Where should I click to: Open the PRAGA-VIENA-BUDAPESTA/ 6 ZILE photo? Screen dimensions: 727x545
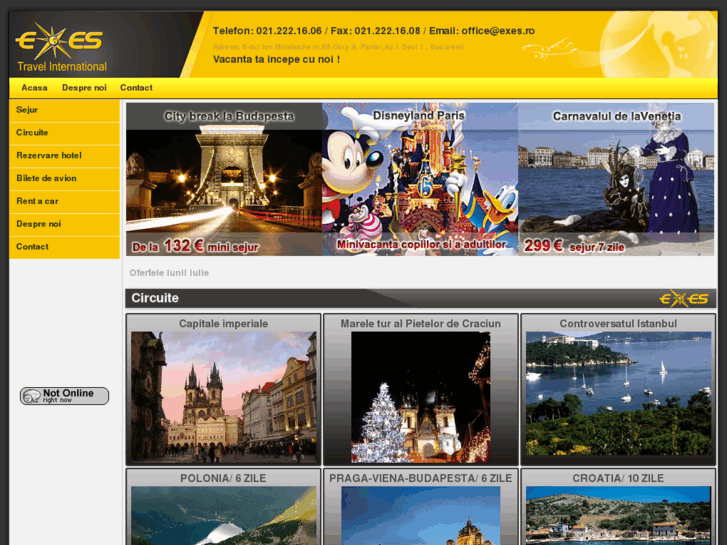coord(421,516)
